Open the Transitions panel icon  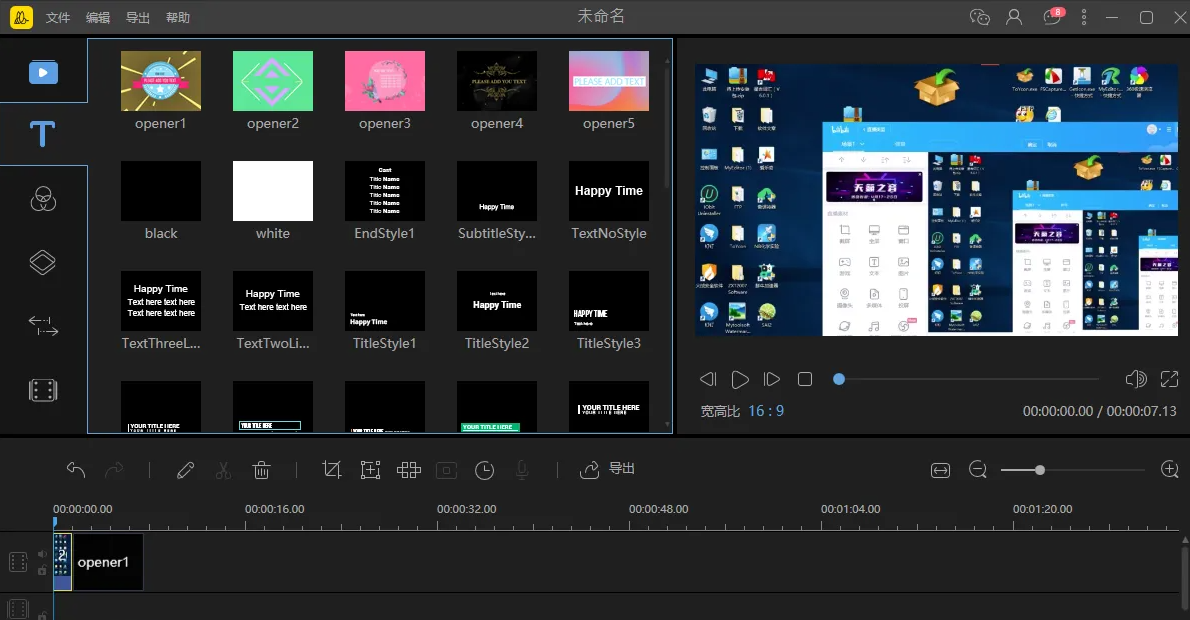coord(42,326)
